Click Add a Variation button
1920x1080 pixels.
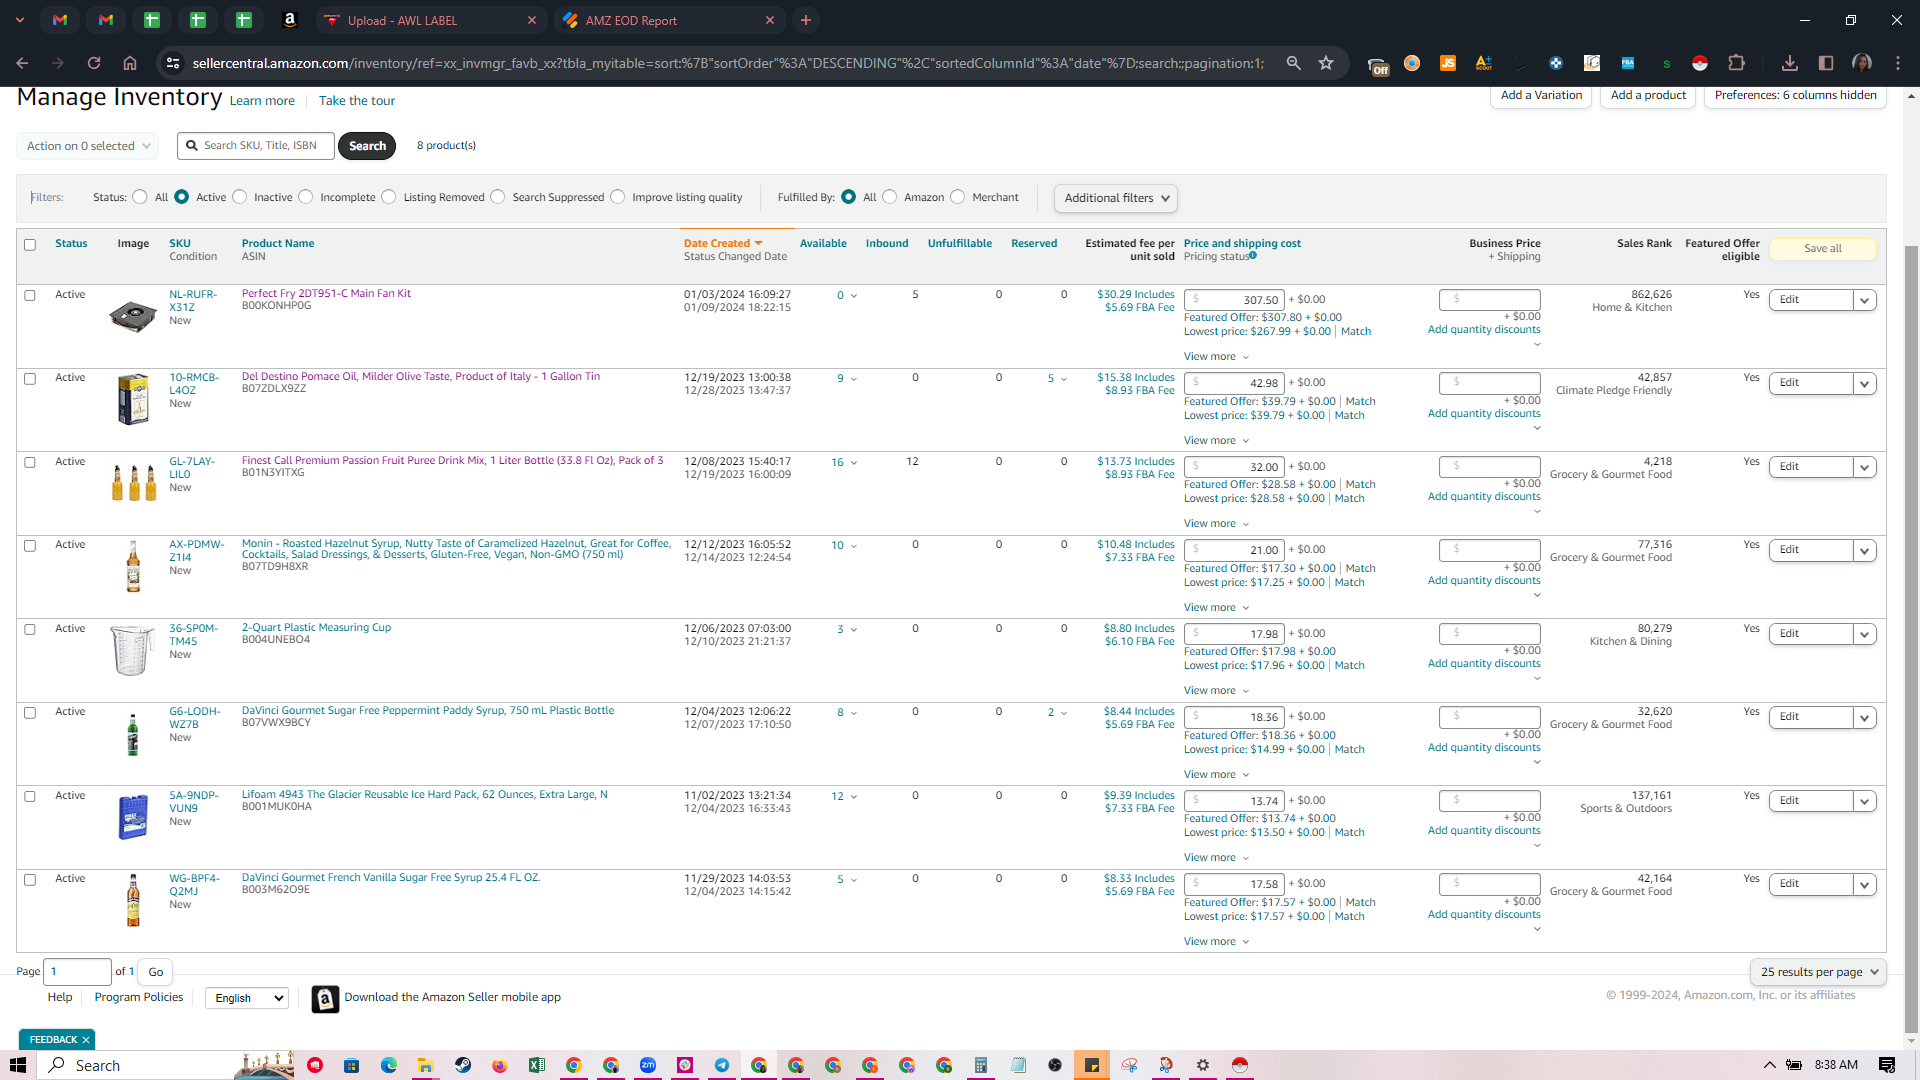[x=1541, y=96]
